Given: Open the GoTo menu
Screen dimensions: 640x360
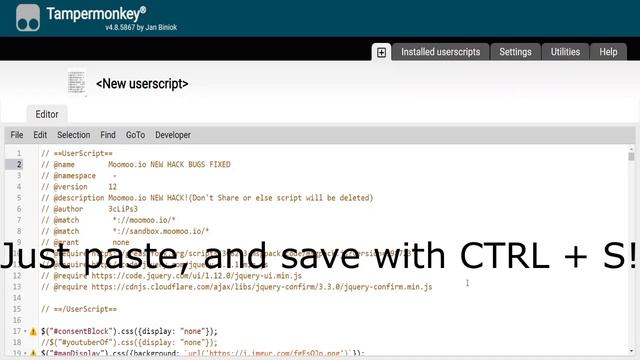Looking at the screenshot, I should pyautogui.click(x=136, y=135).
